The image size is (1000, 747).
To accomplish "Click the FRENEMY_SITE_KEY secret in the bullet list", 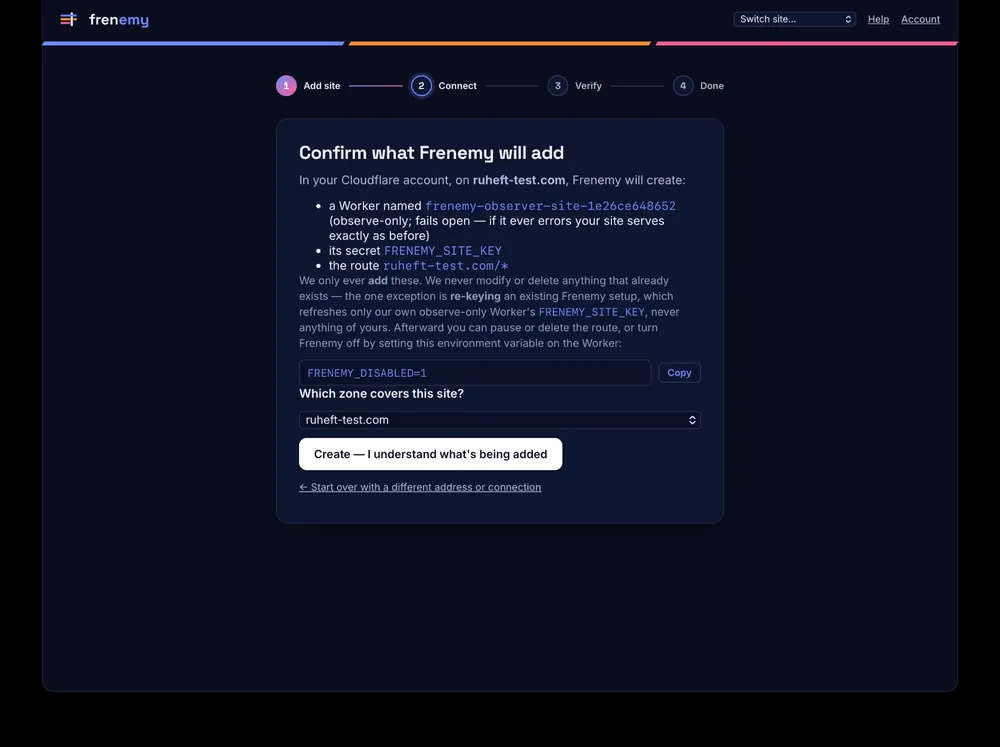I will click(x=443, y=251).
